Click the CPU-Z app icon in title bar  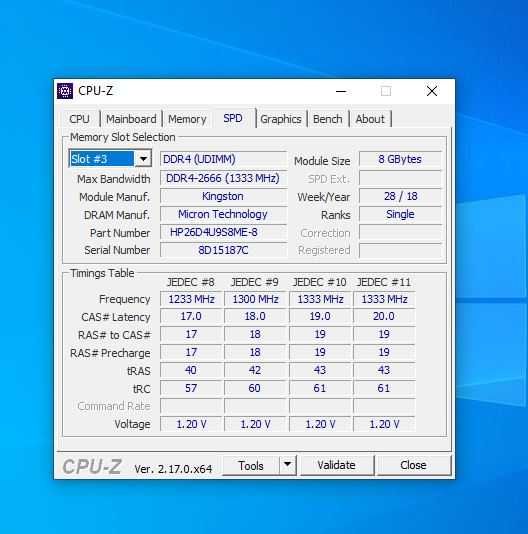[x=65, y=91]
